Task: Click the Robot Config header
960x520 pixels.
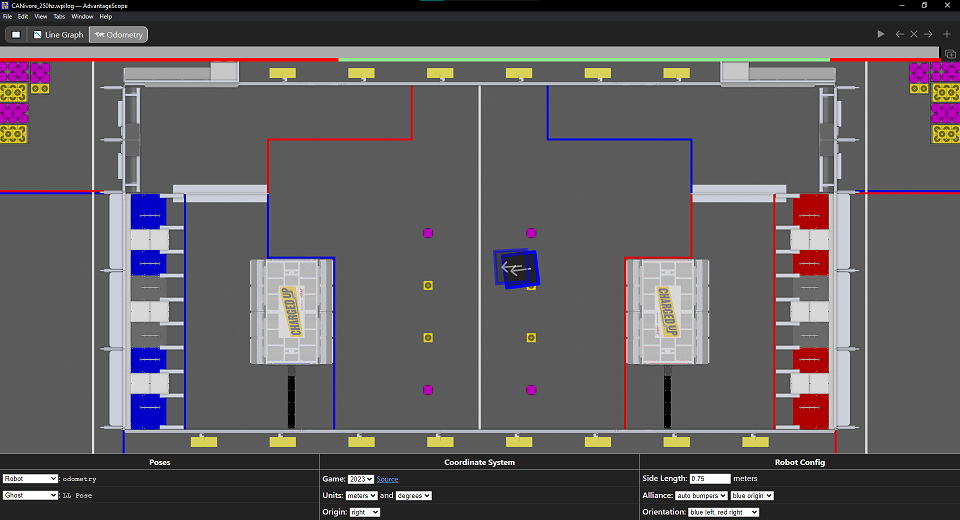Action: tap(800, 462)
